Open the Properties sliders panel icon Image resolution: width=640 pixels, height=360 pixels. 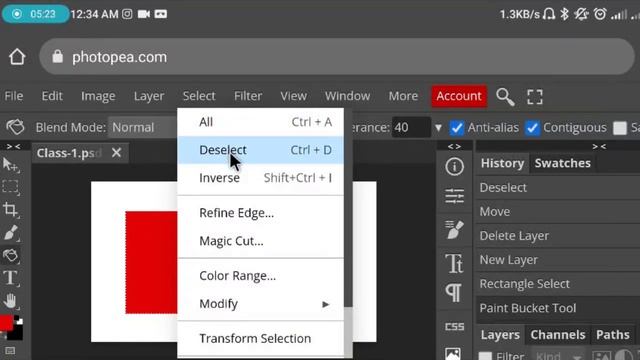coord(454,196)
